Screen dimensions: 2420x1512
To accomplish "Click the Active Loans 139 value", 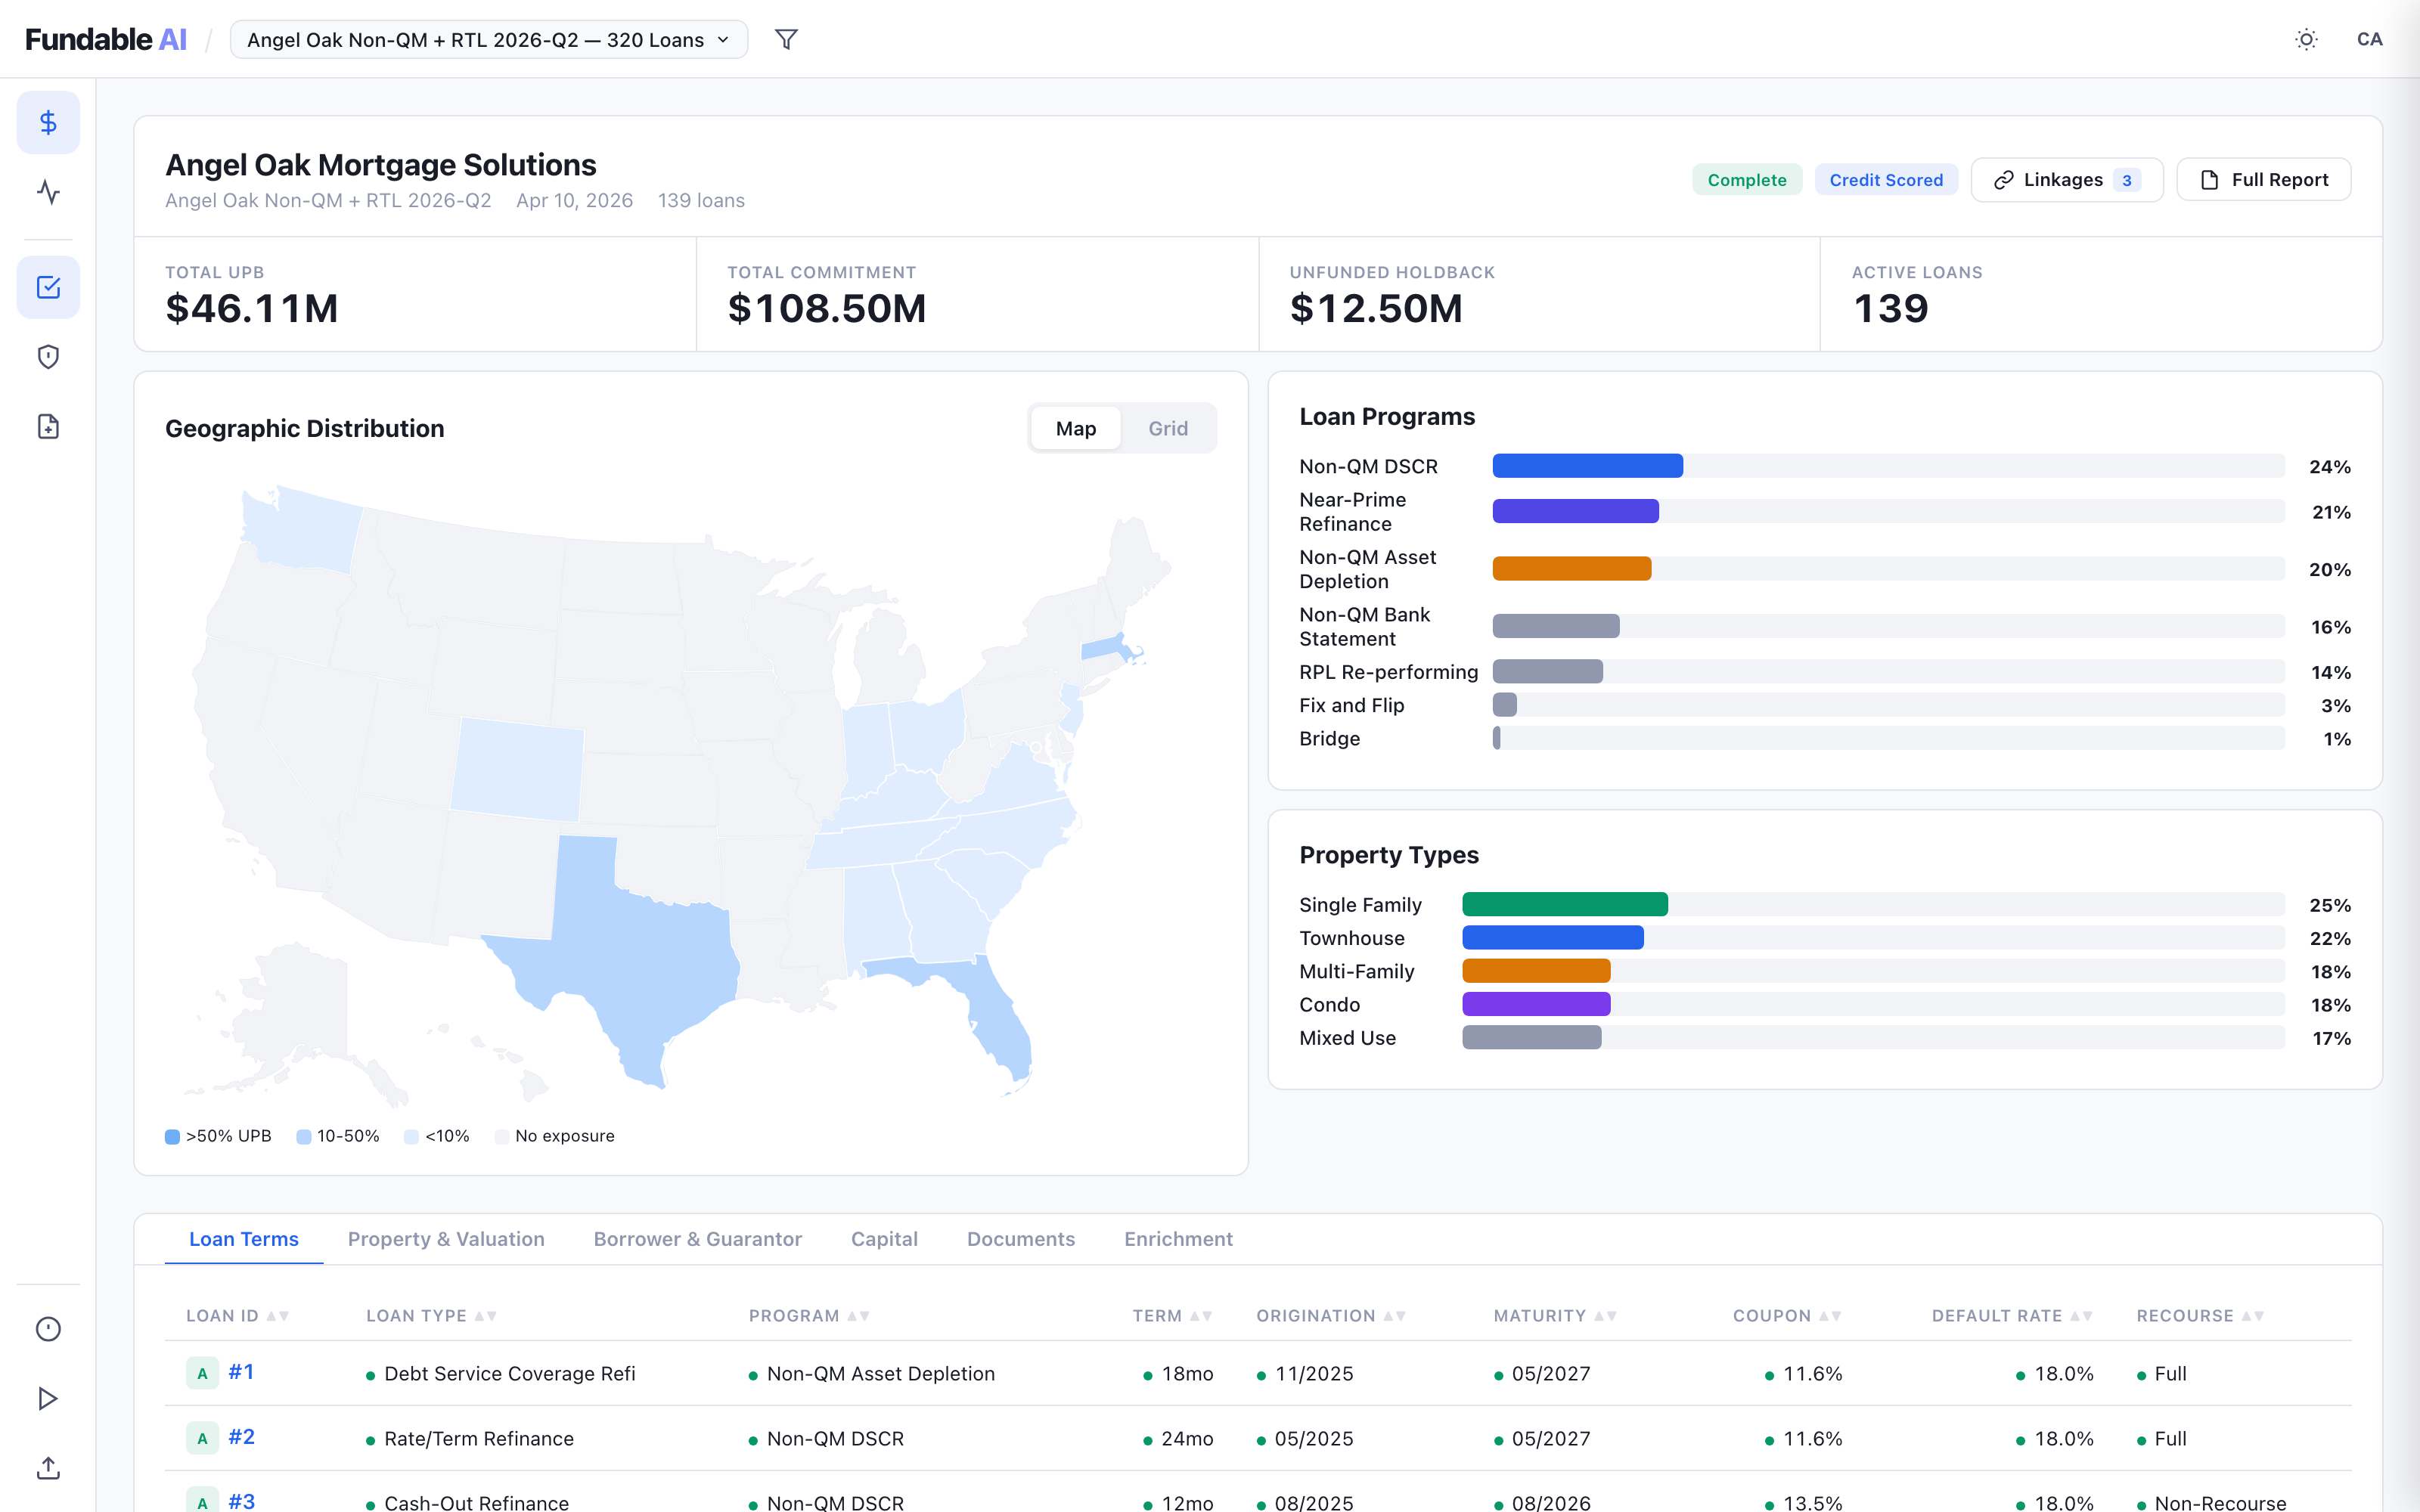I will (1891, 308).
